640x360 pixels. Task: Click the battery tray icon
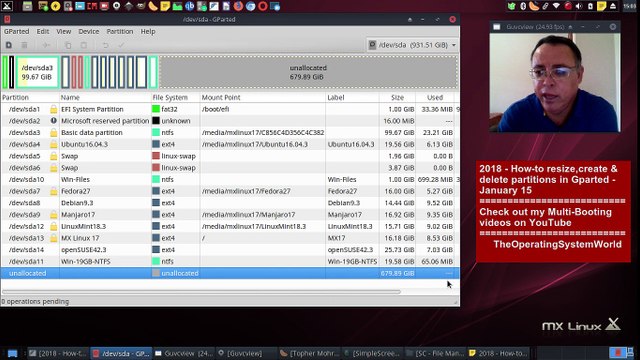click(x=590, y=6)
